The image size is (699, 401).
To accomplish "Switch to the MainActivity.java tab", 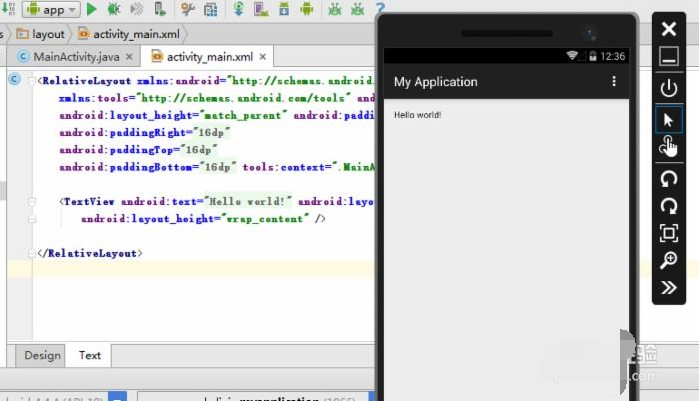I will tap(76, 56).
